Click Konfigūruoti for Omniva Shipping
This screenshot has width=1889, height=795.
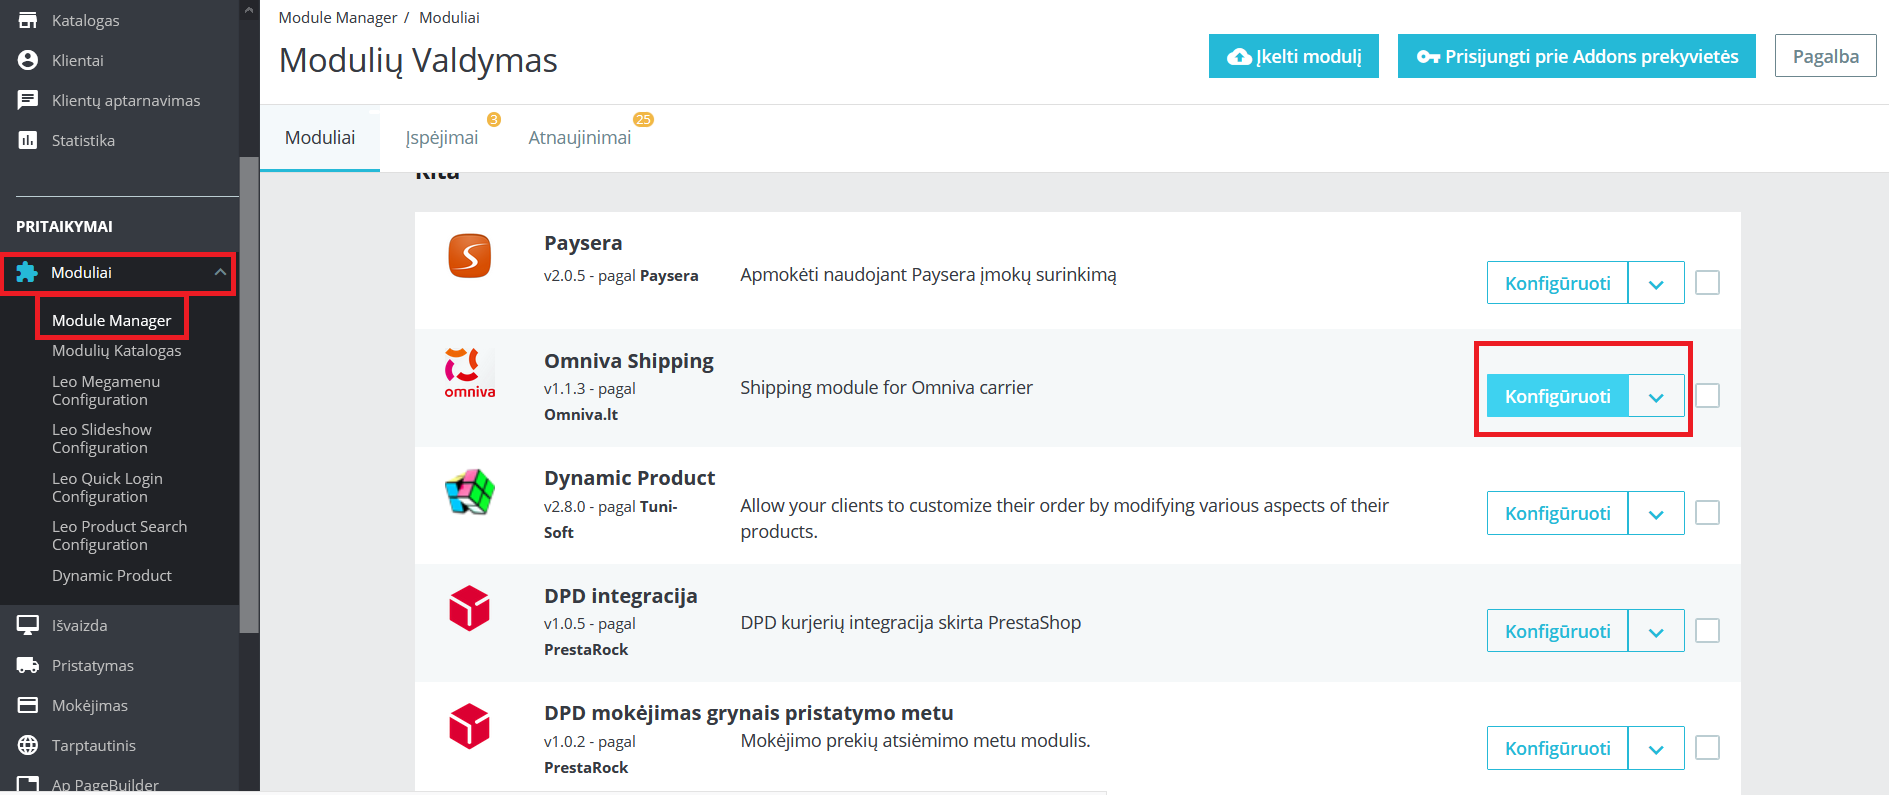click(x=1558, y=396)
